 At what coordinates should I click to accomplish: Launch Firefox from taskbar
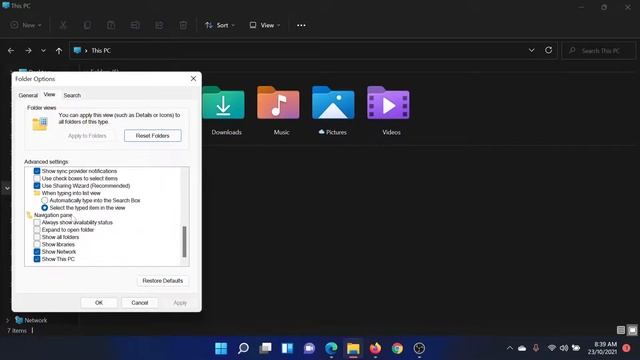[x=375, y=348]
